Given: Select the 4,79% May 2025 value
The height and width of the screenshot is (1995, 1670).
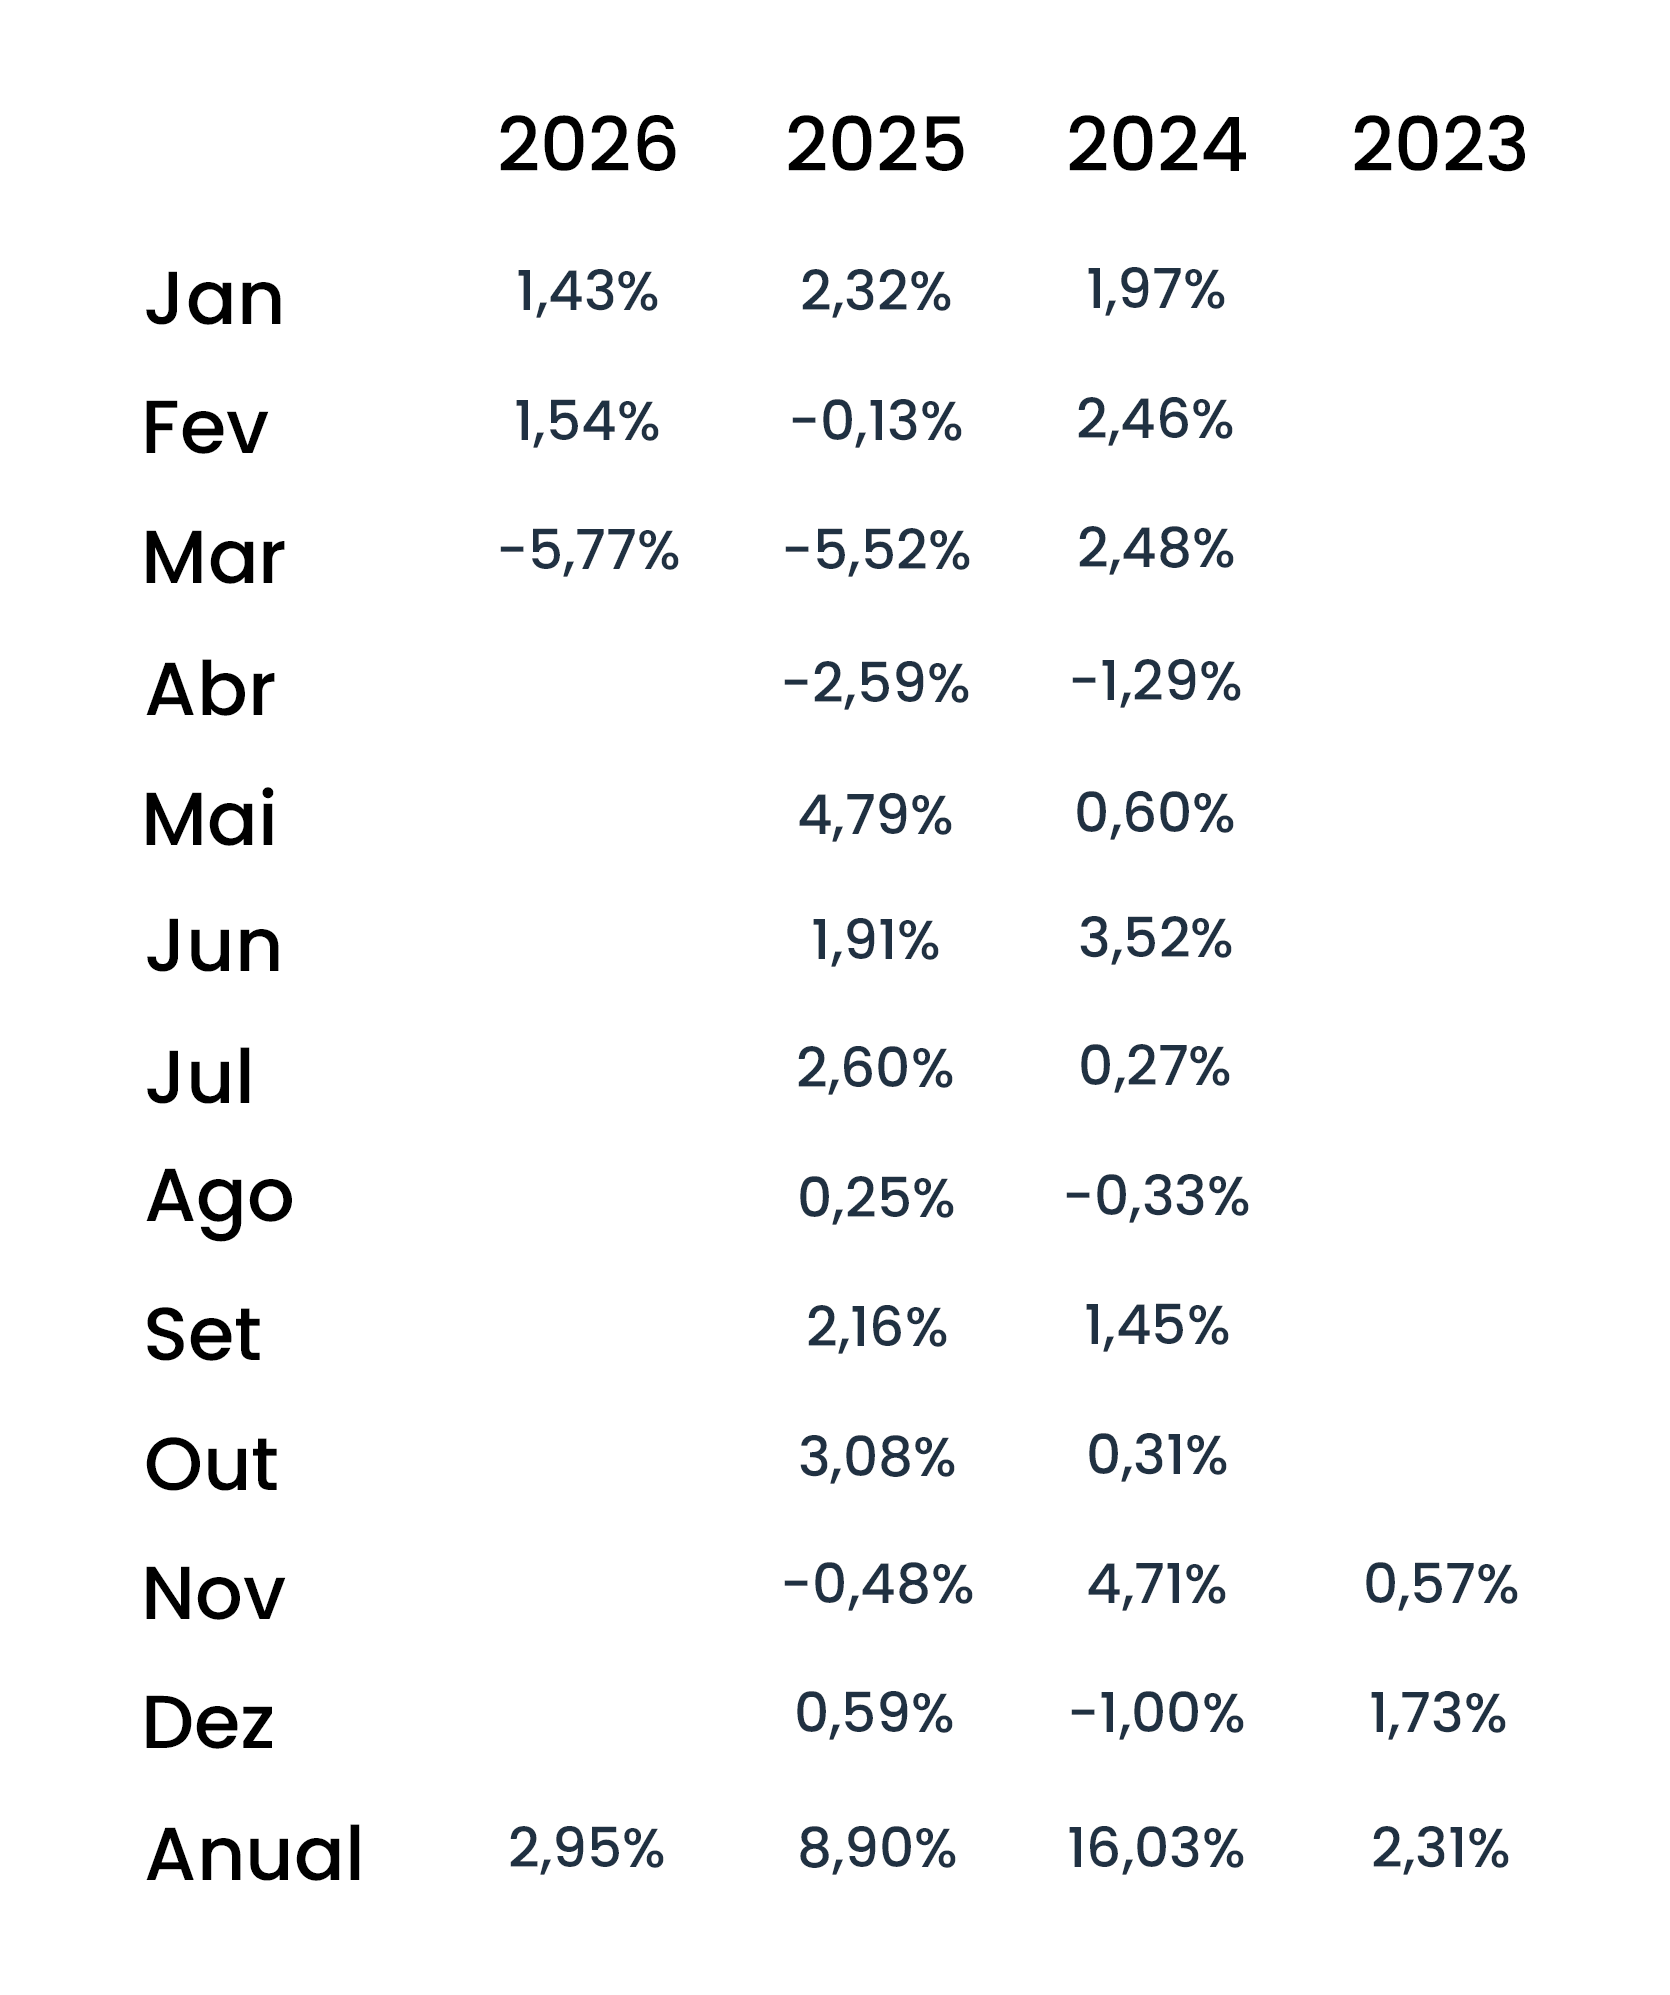Looking at the screenshot, I should pos(875,815).
